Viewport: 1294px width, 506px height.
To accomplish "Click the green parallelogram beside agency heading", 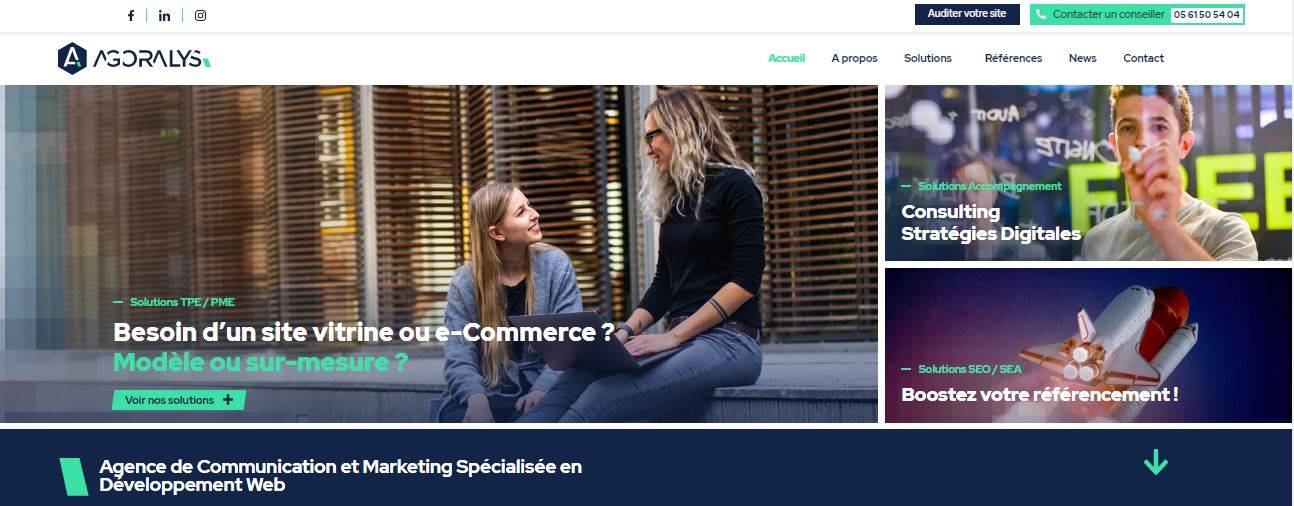I will point(74,476).
